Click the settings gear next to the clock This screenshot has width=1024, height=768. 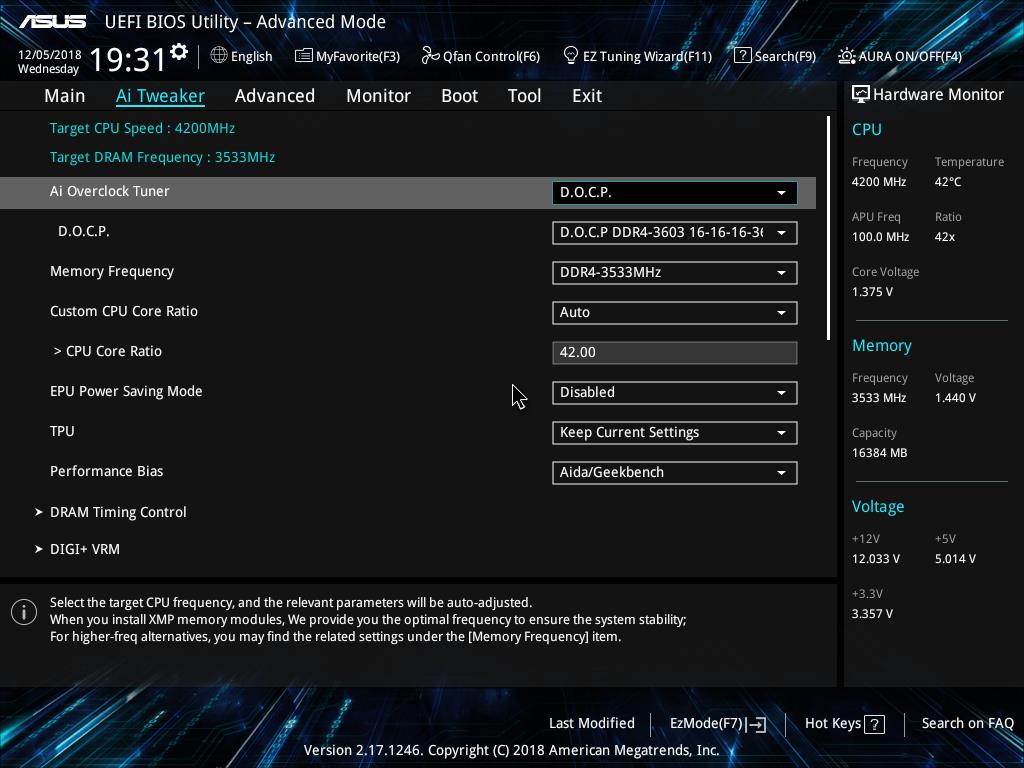pos(179,52)
